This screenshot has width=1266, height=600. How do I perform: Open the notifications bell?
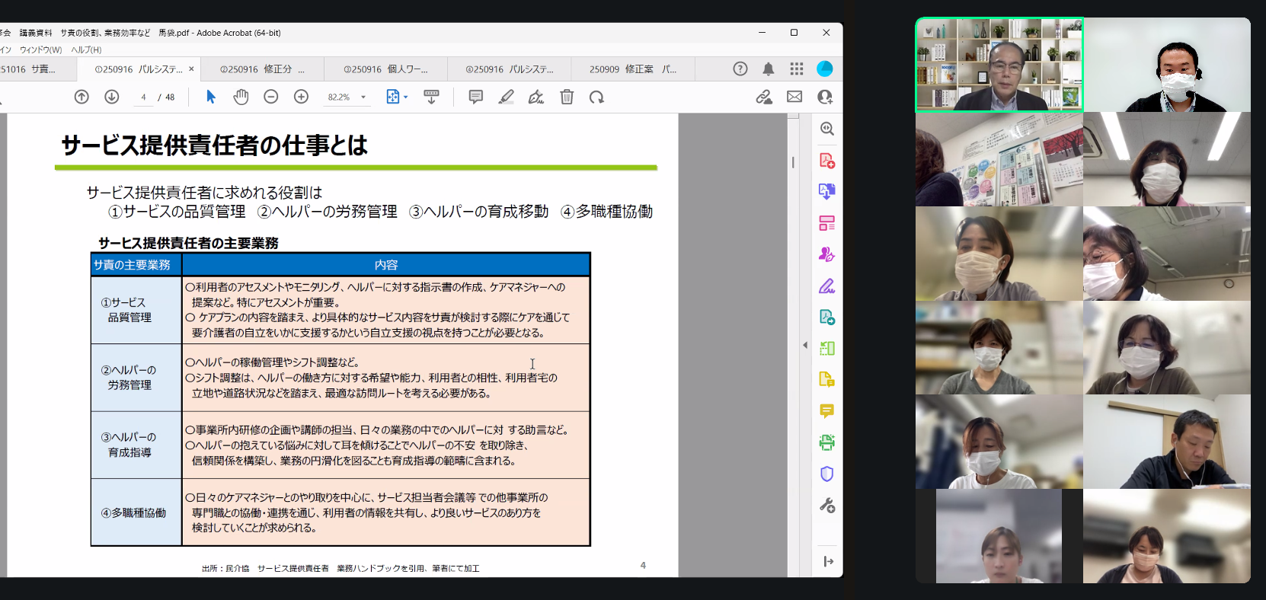point(768,69)
